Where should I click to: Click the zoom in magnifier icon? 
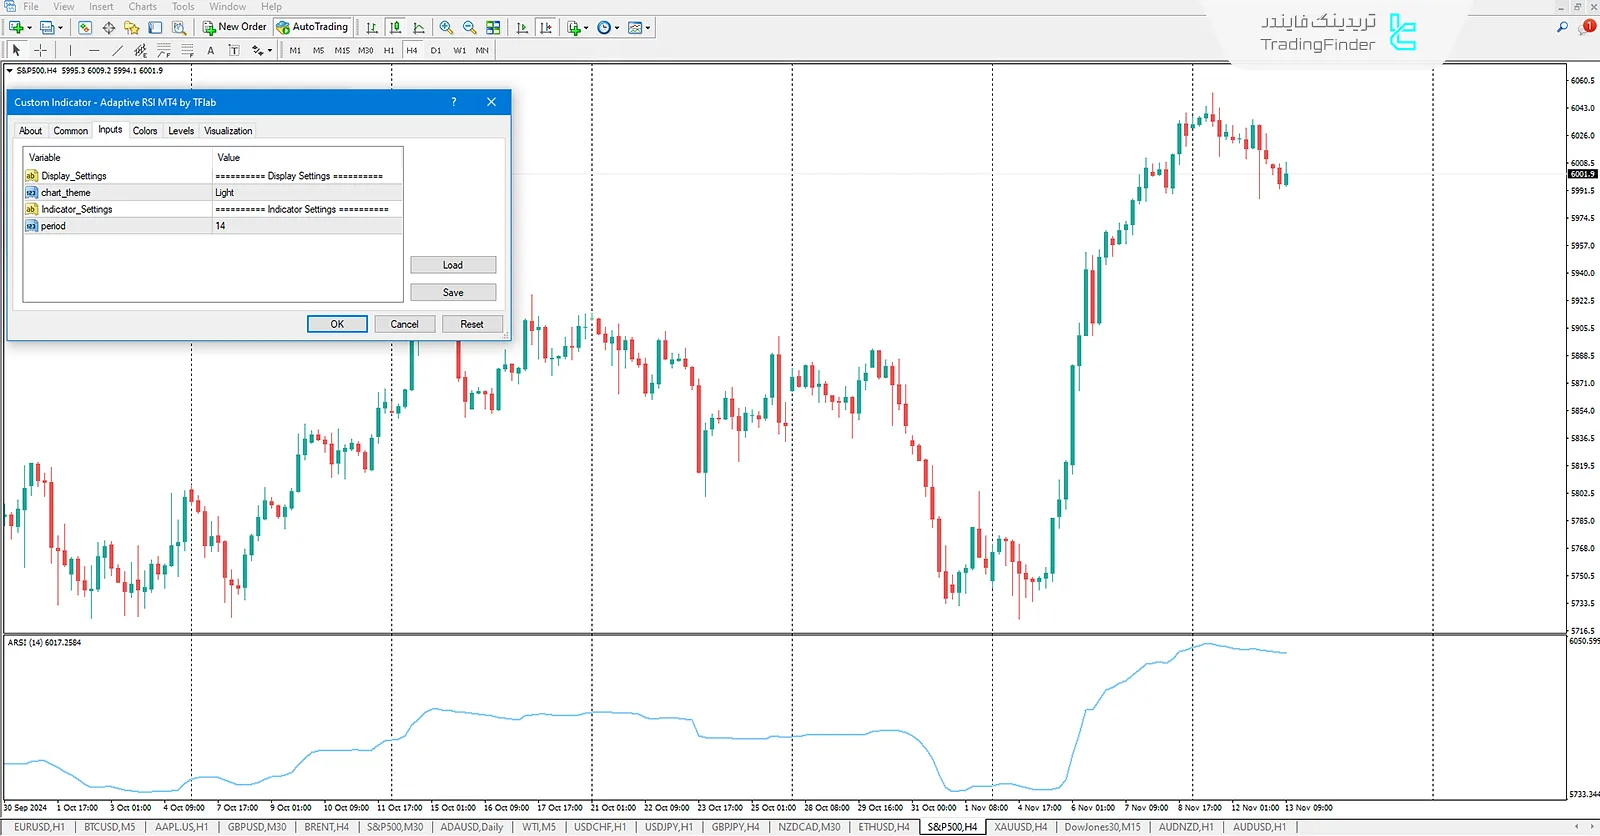point(446,28)
